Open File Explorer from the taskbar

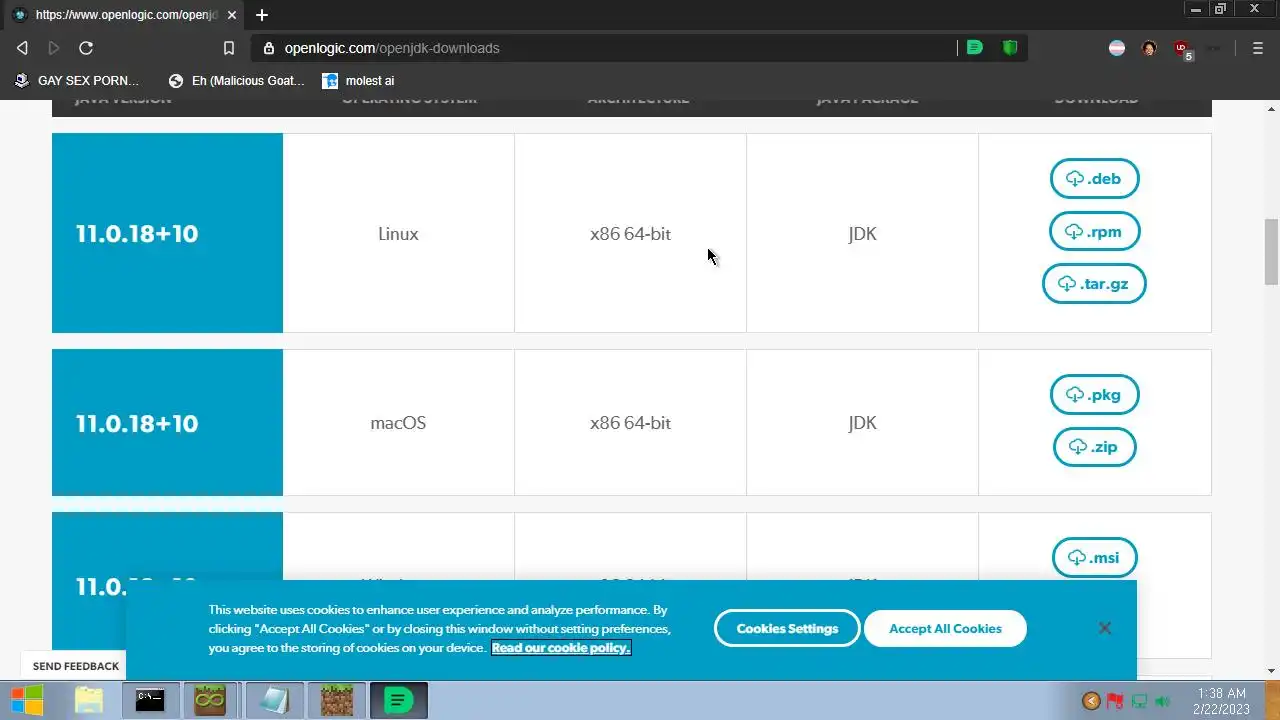click(89, 700)
